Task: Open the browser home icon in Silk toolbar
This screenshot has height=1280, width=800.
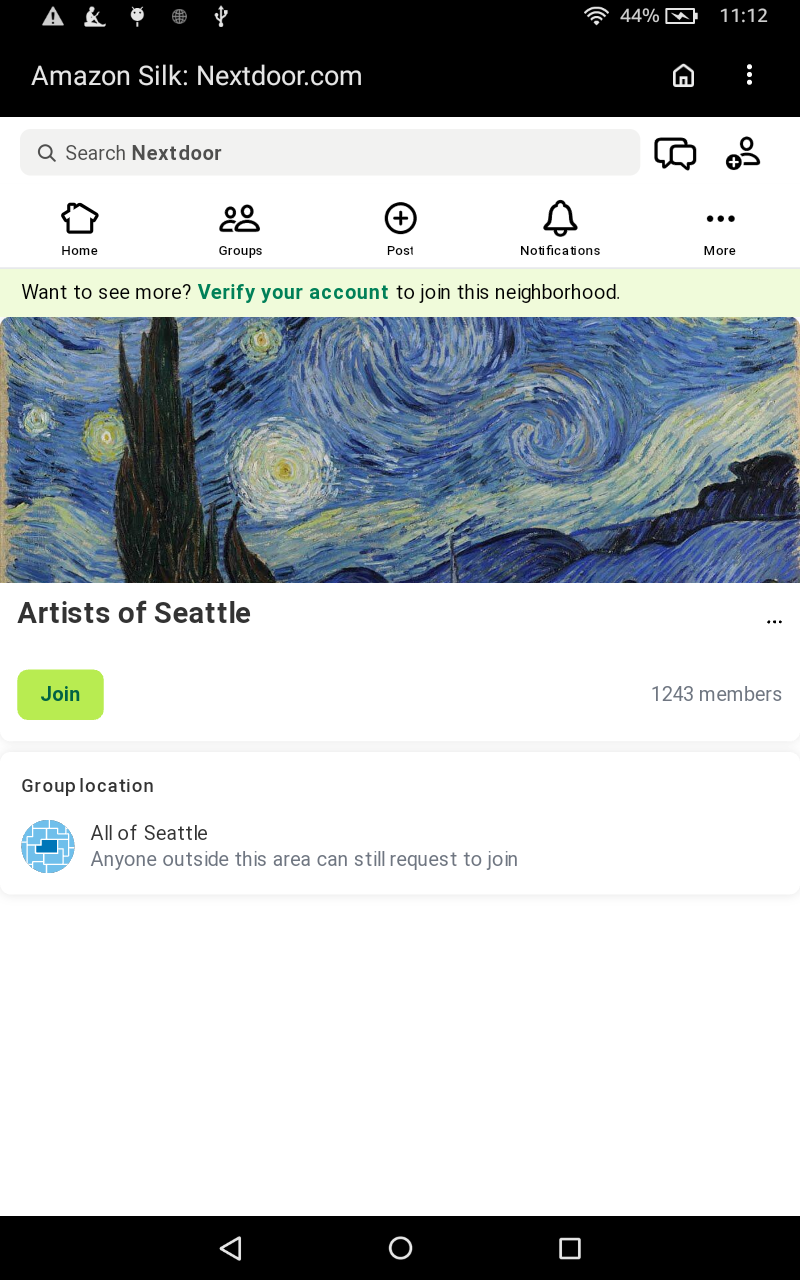Action: [683, 75]
